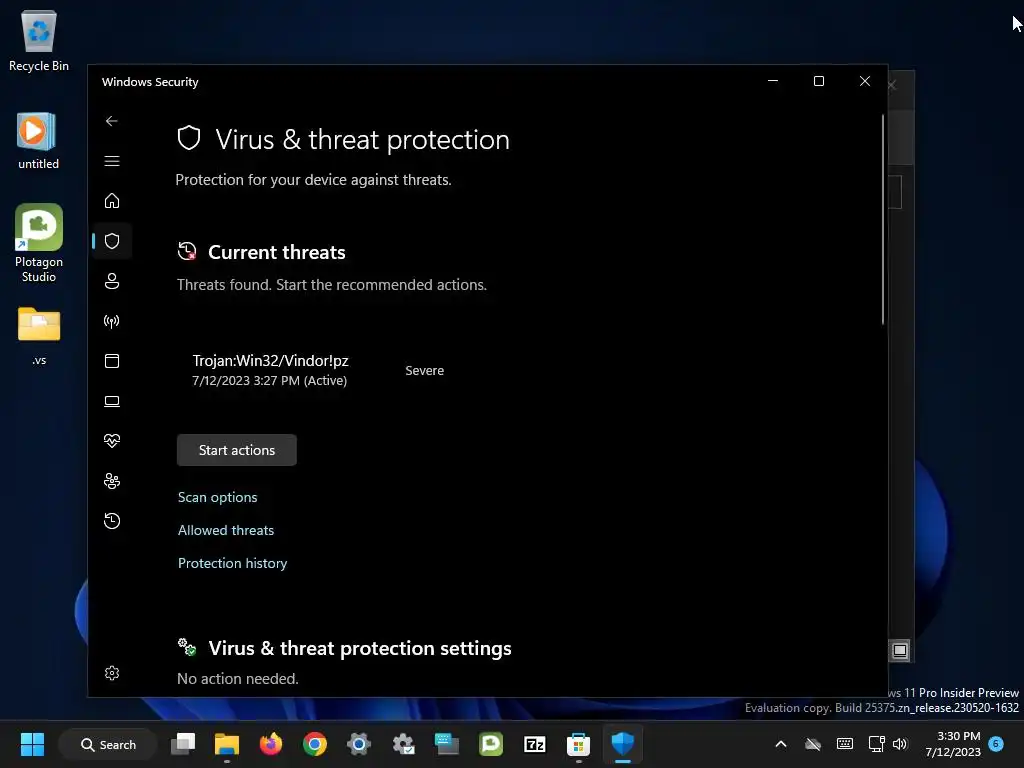Open Microsoft Store from taskbar
This screenshot has width=1024, height=768.
click(578, 744)
